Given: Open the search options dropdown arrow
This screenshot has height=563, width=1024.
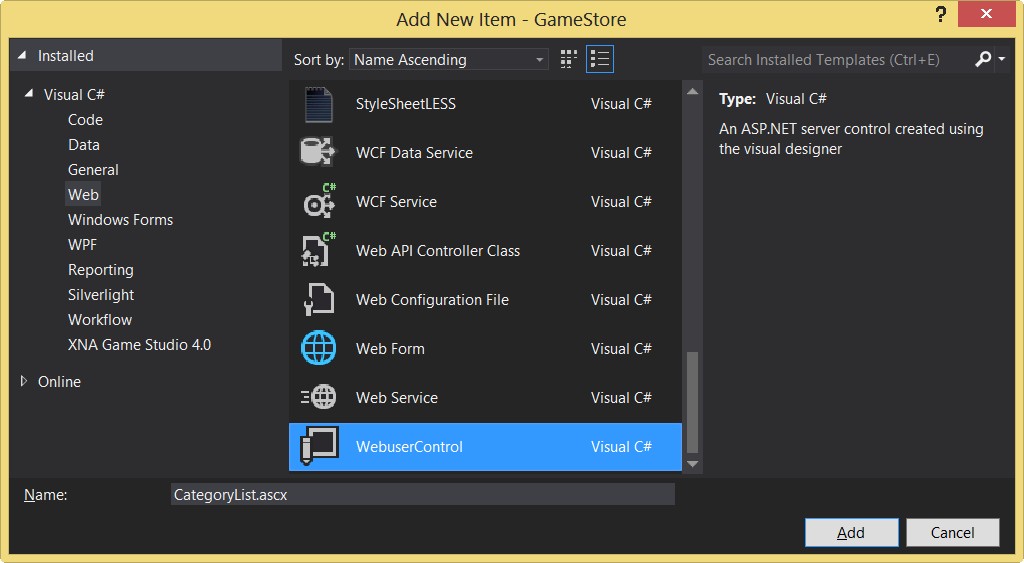Looking at the screenshot, I should [1001, 59].
